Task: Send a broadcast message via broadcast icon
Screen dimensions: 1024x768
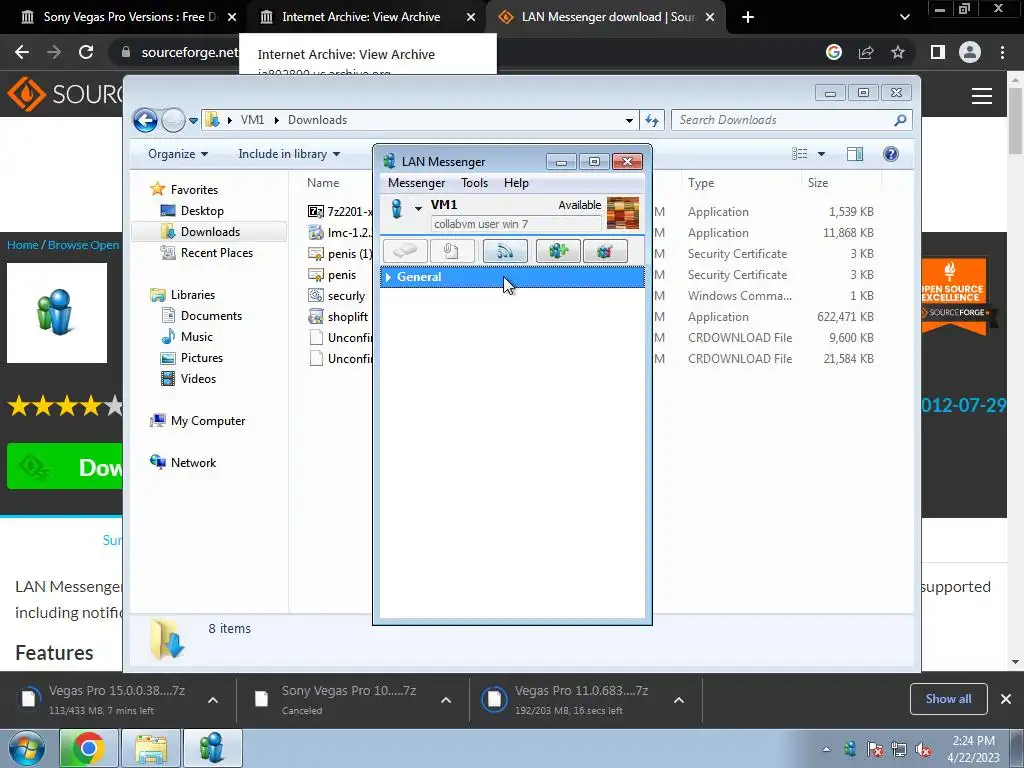Action: (505, 251)
